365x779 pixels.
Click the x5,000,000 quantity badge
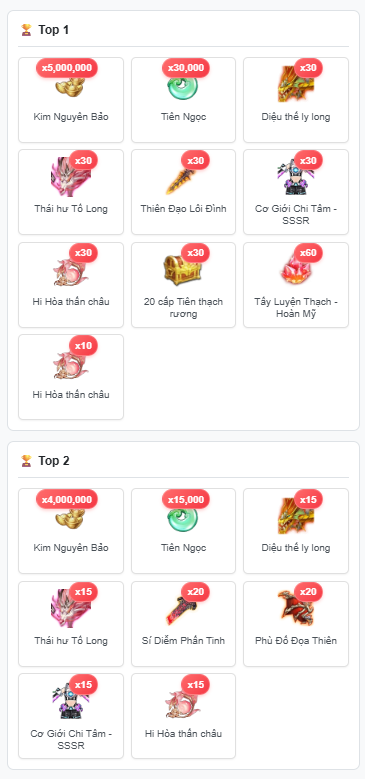pos(67,68)
